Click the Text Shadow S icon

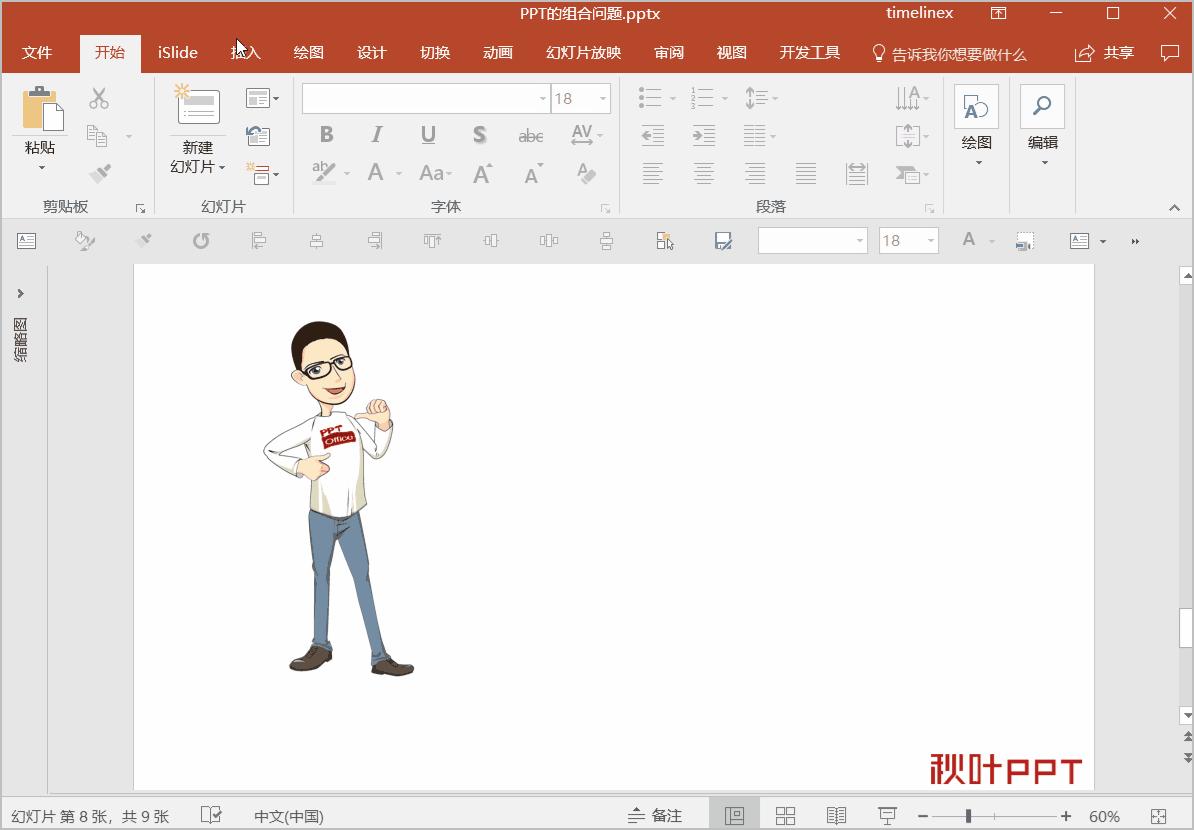coord(479,135)
